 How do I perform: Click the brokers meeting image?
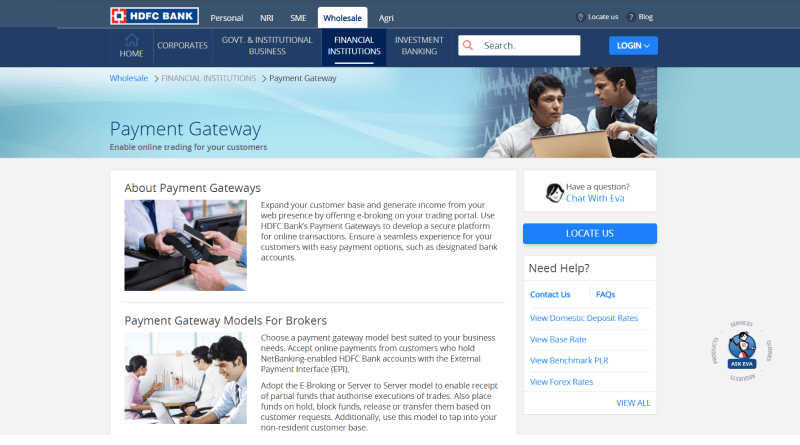tap(185, 378)
